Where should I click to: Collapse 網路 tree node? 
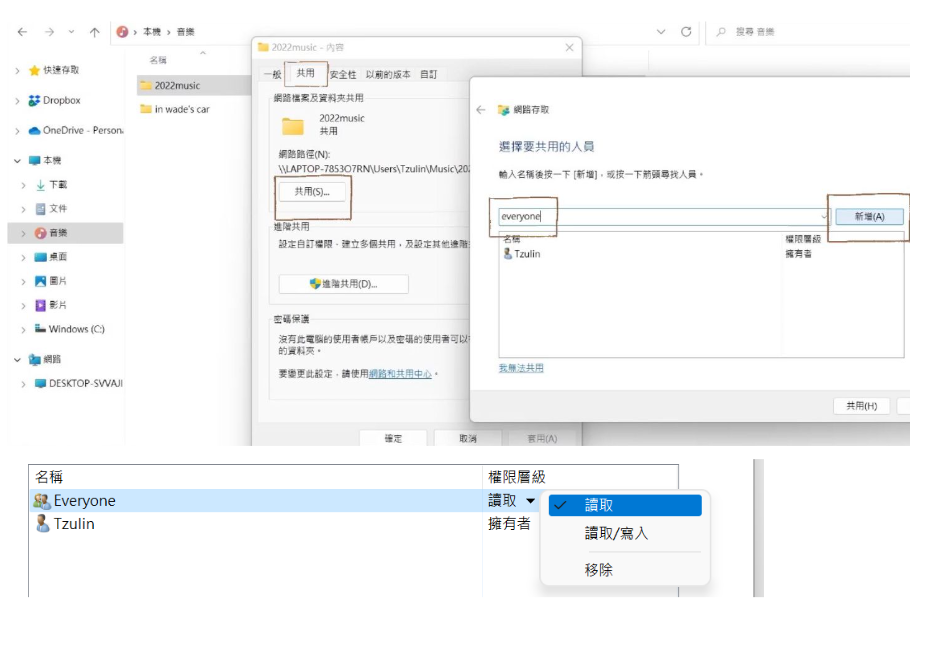(17, 359)
